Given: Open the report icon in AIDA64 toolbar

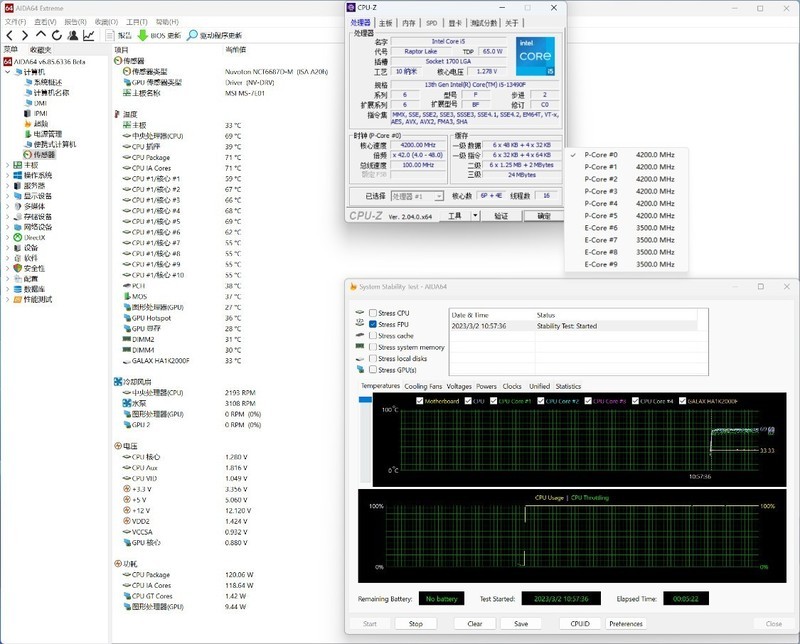Looking at the screenshot, I should coord(109,35).
